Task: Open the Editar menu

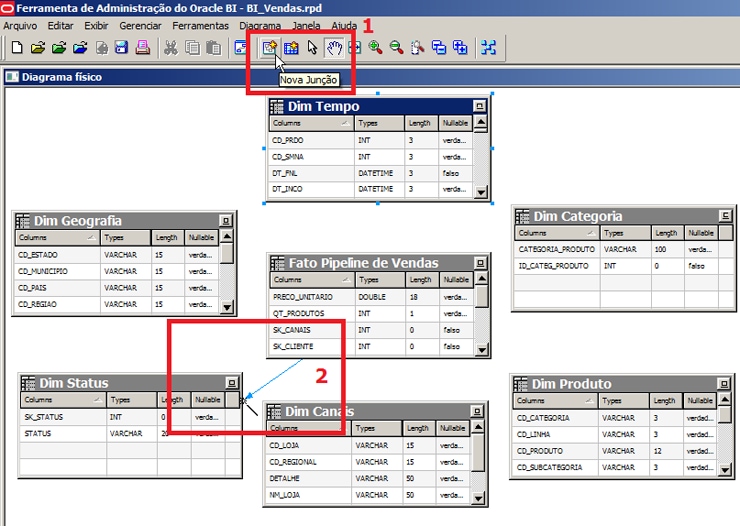Action: (x=60, y=26)
